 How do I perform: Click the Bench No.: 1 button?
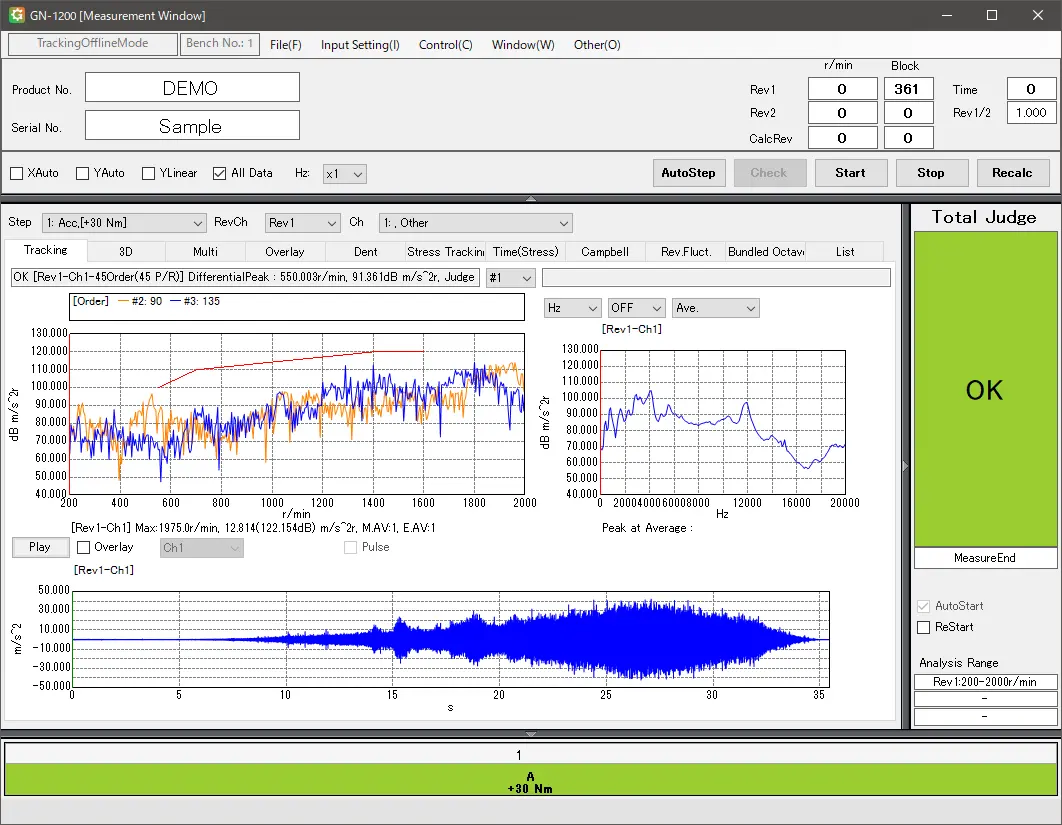[x=219, y=43]
